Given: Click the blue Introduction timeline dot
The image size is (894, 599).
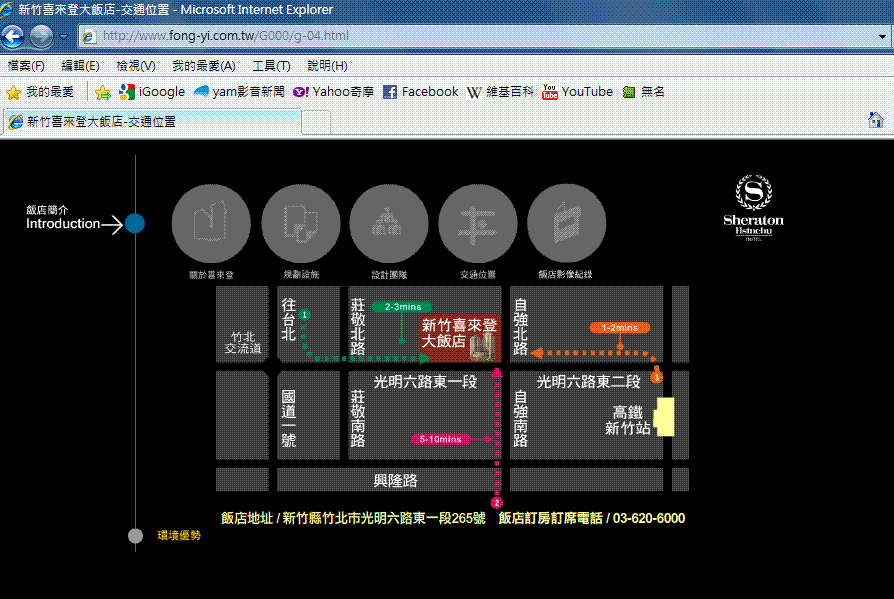Looking at the screenshot, I should 135,223.
